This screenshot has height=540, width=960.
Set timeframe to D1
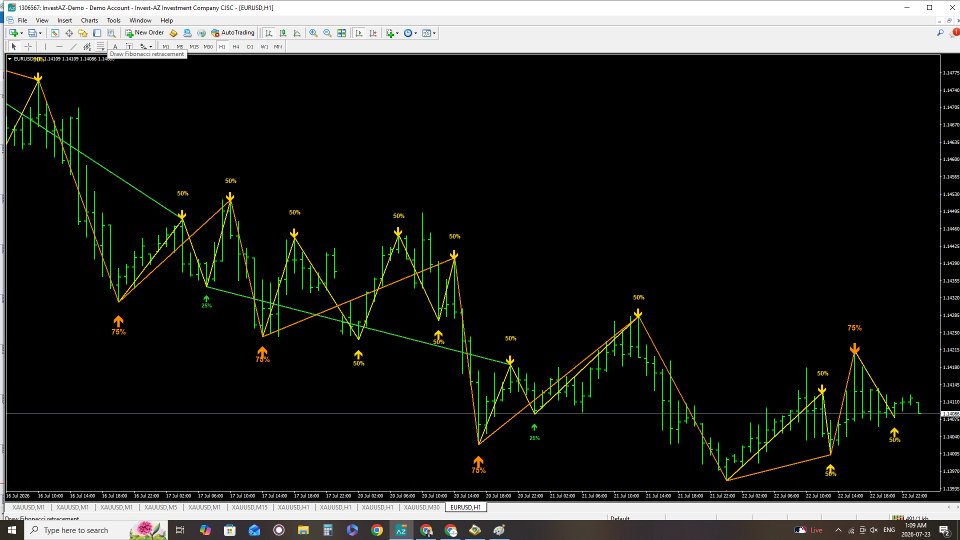point(250,47)
